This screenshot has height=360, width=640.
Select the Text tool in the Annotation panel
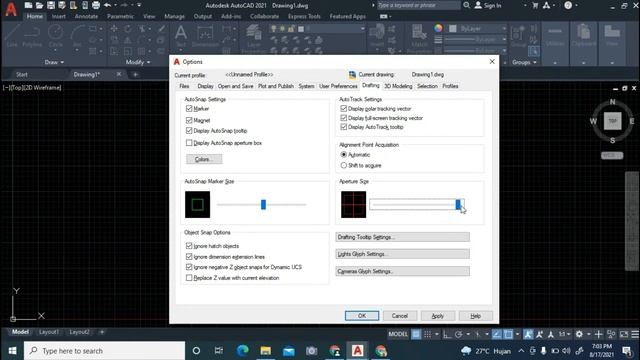[x=181, y=36]
